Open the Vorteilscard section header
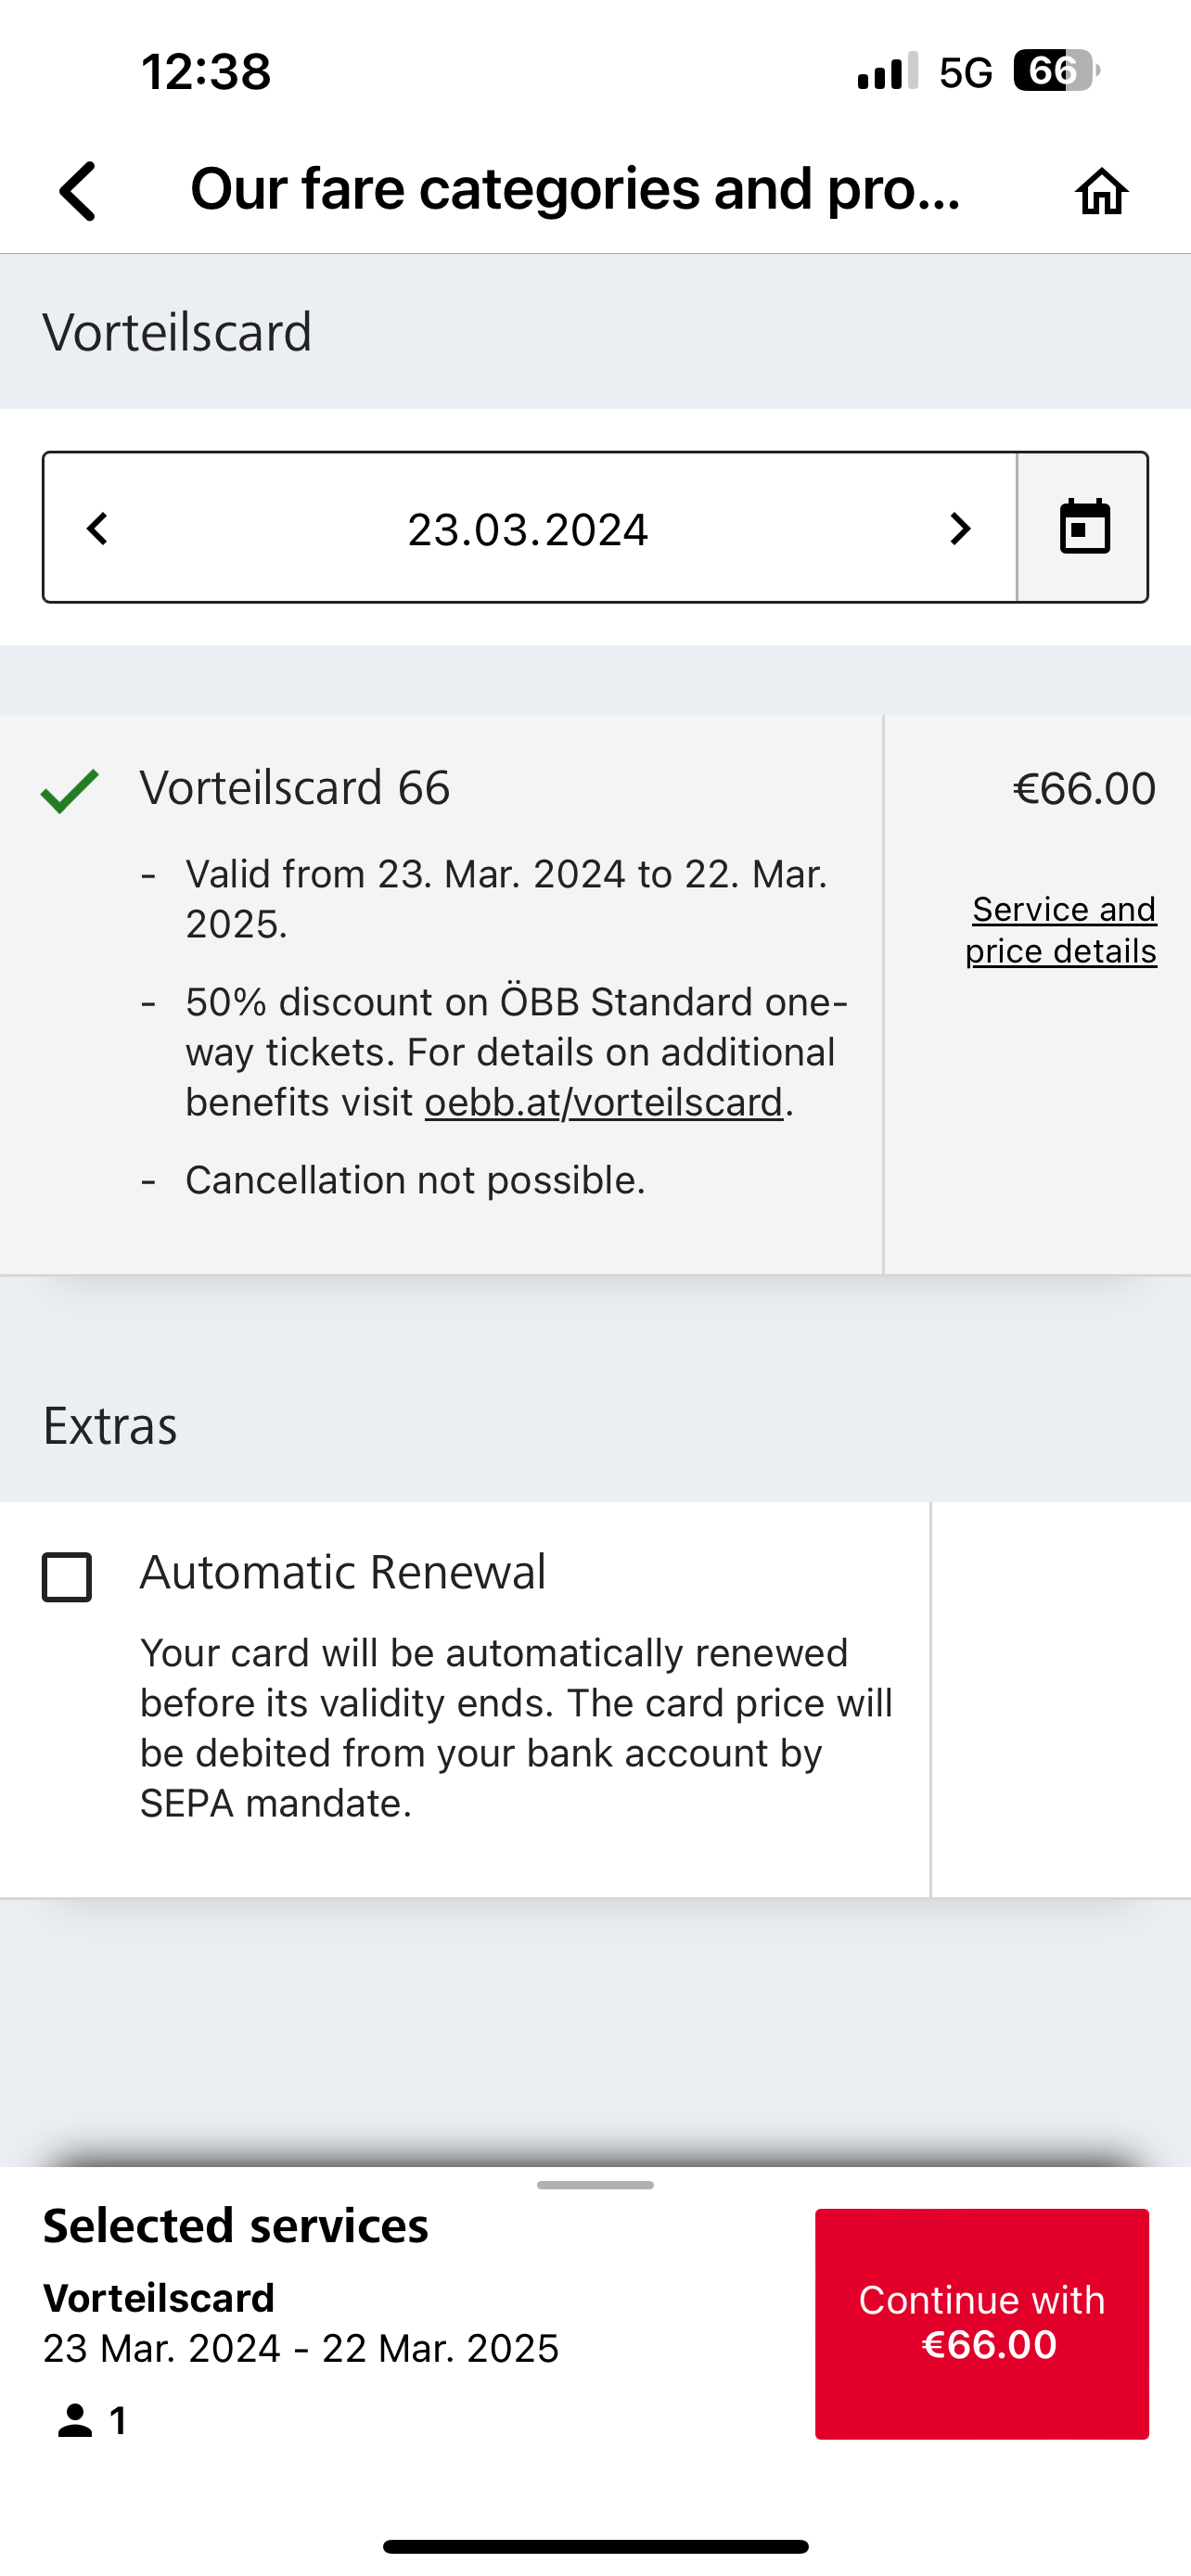This screenshot has height=2576, width=1191. coord(177,330)
